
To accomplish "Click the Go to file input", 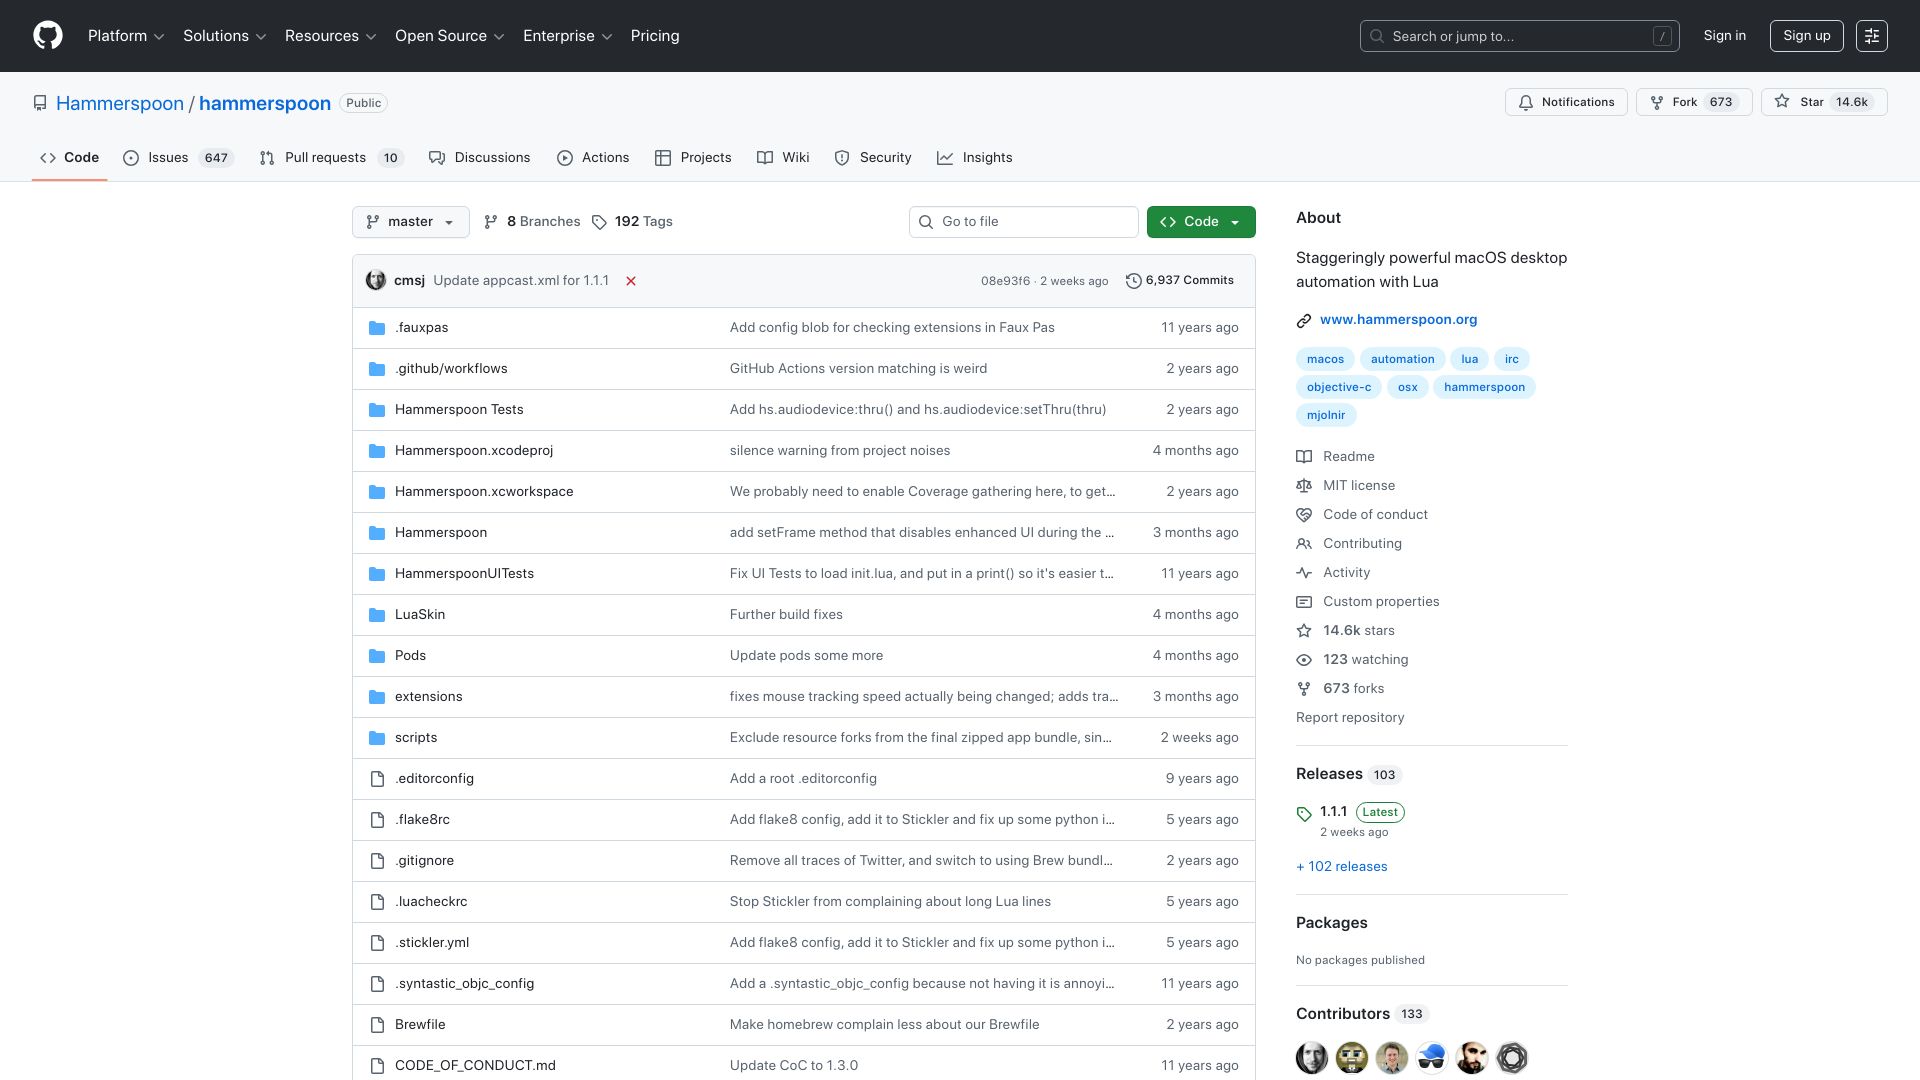I will pos(1024,222).
